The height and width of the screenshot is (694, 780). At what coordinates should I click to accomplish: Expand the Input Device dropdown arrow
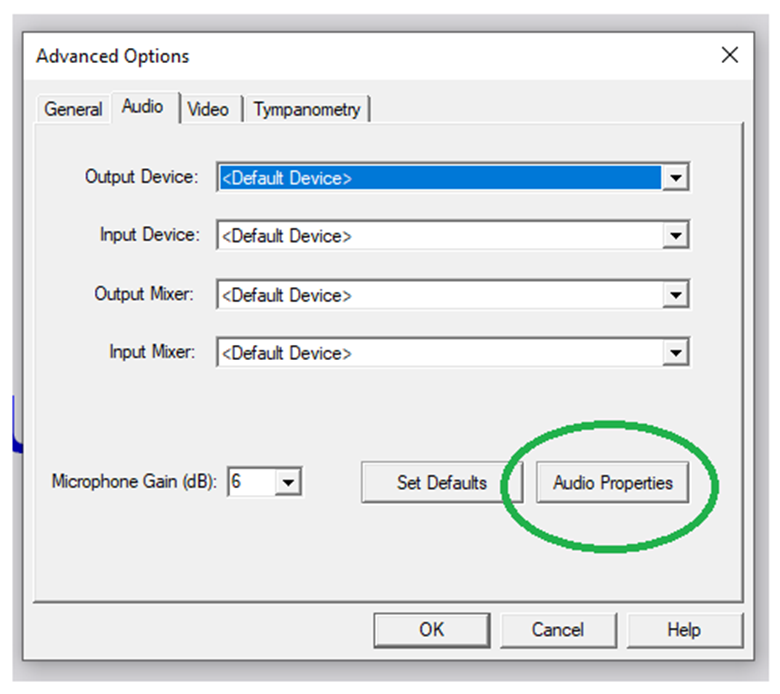click(676, 237)
